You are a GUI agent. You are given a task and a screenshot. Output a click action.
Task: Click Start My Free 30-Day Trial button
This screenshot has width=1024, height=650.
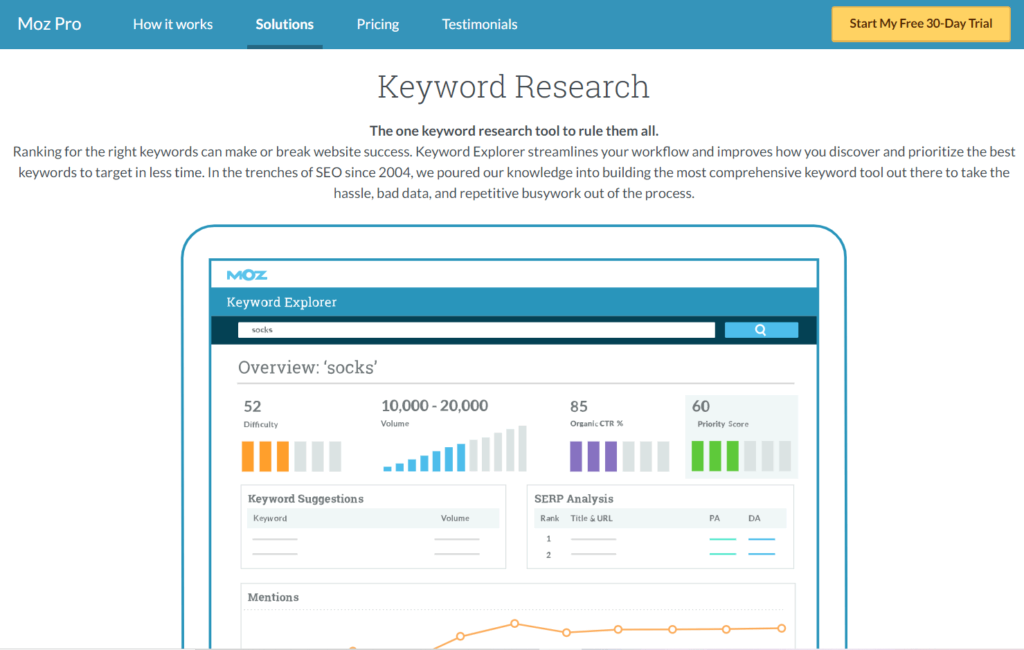(921, 24)
